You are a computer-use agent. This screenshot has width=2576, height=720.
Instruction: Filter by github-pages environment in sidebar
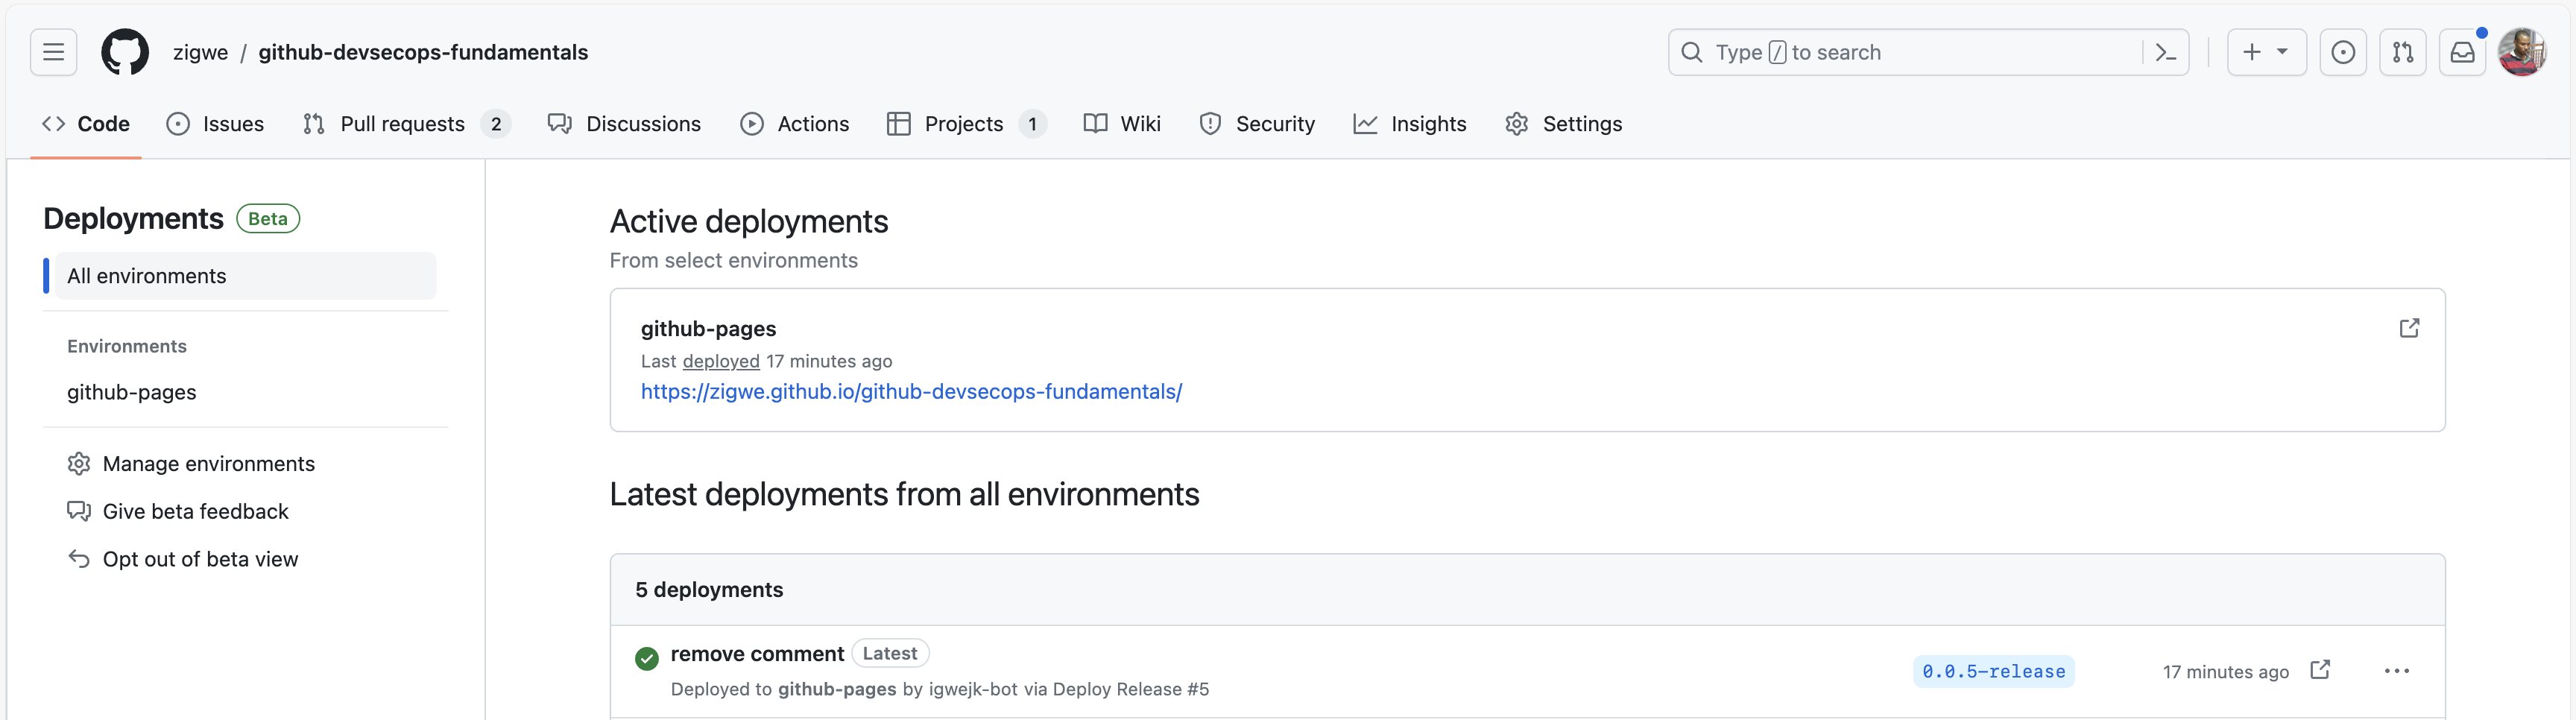tap(131, 392)
